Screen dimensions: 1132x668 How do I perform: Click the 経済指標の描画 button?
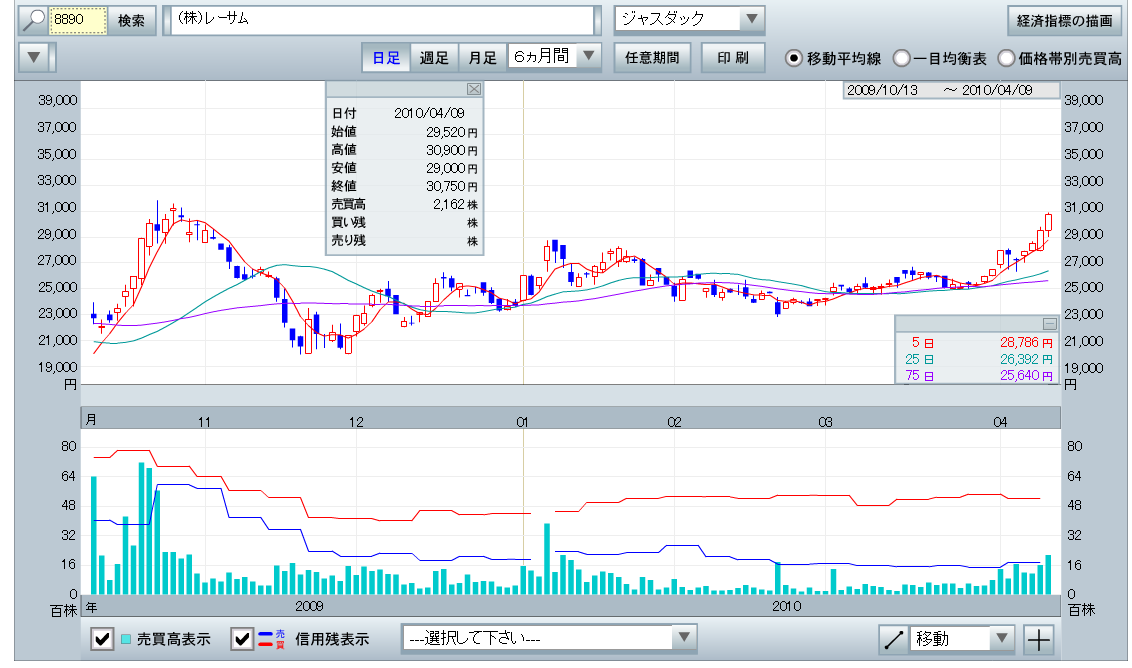[x=1063, y=20]
